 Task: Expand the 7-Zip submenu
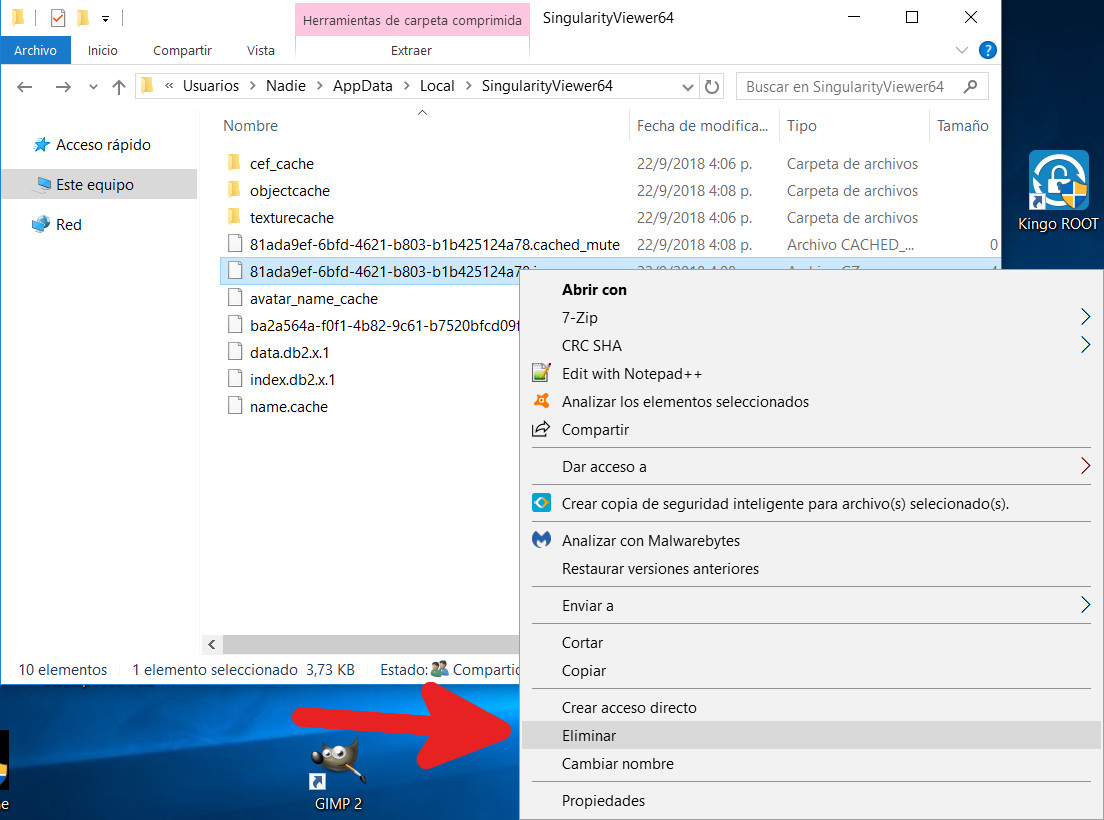(x=1086, y=318)
